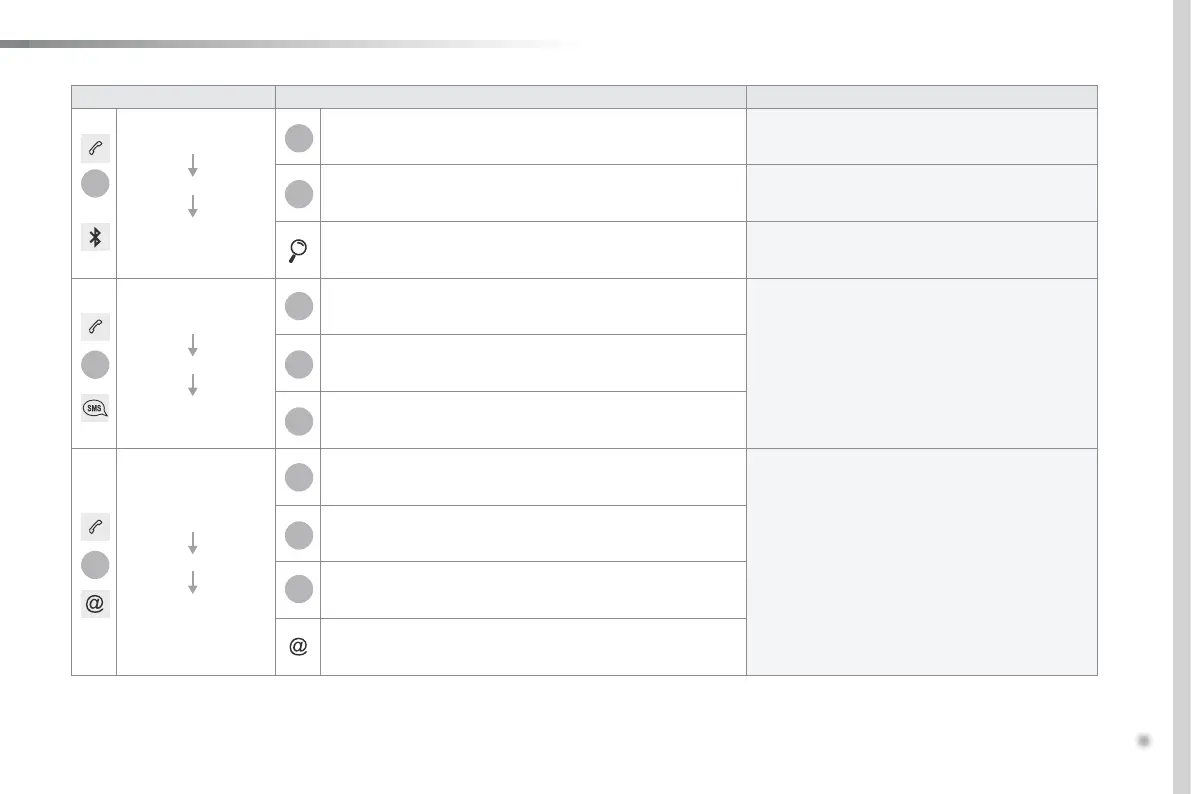Screen dimensions: 1191x794
Task: Click the vertical scrollbar on the right edge
Action: pos(1180,397)
